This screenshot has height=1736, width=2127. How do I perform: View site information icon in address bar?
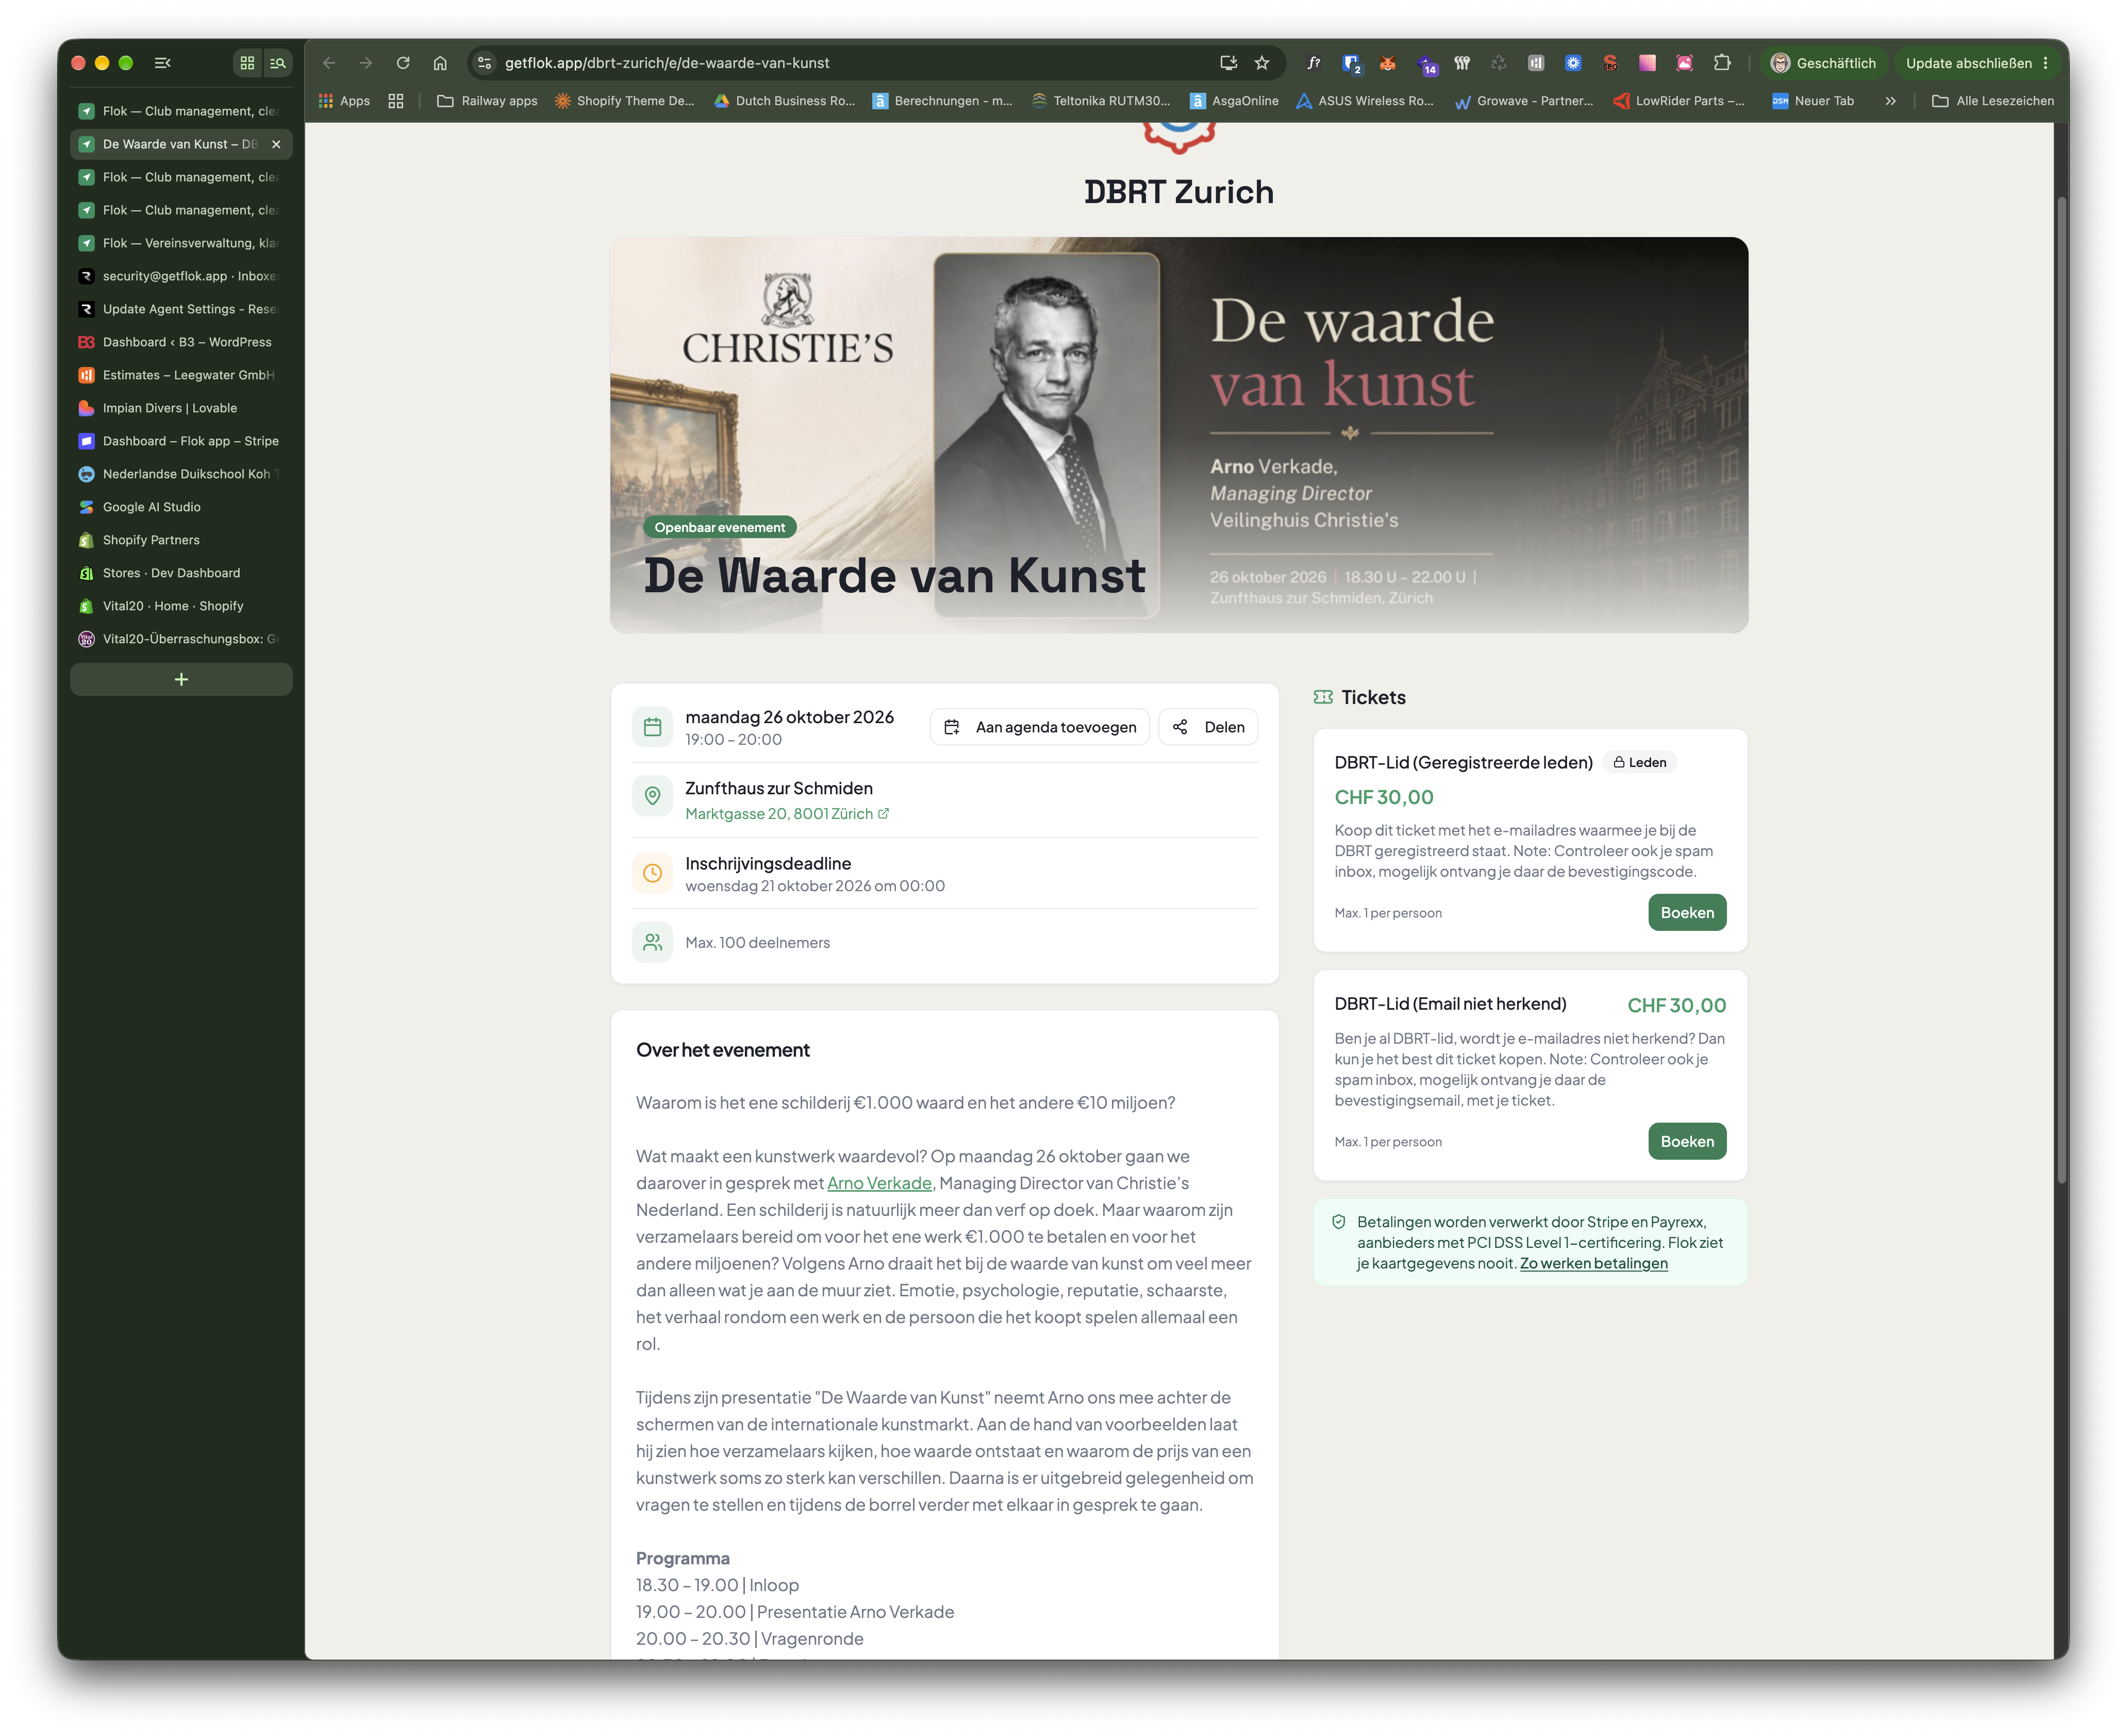pos(485,63)
